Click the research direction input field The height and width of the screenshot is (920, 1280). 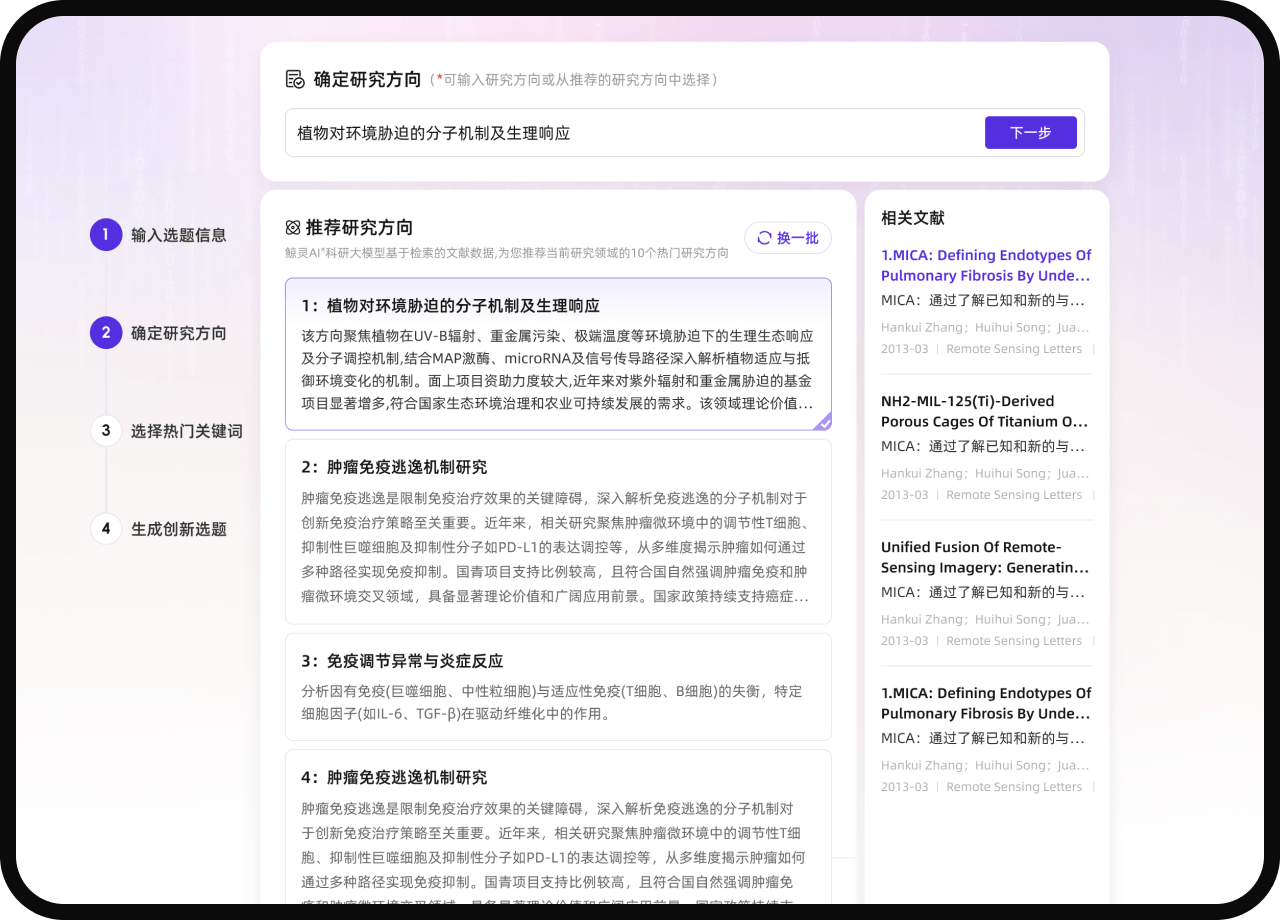[630, 133]
